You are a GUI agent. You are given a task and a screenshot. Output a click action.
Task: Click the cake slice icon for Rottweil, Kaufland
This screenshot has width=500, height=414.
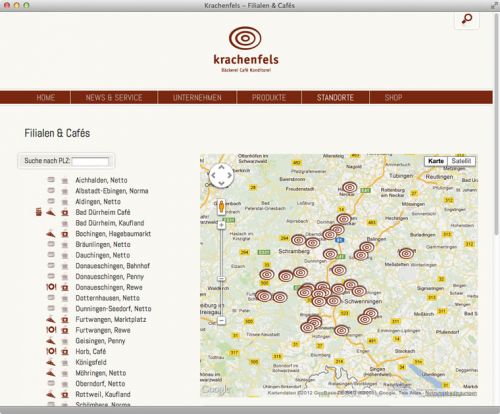[51, 394]
